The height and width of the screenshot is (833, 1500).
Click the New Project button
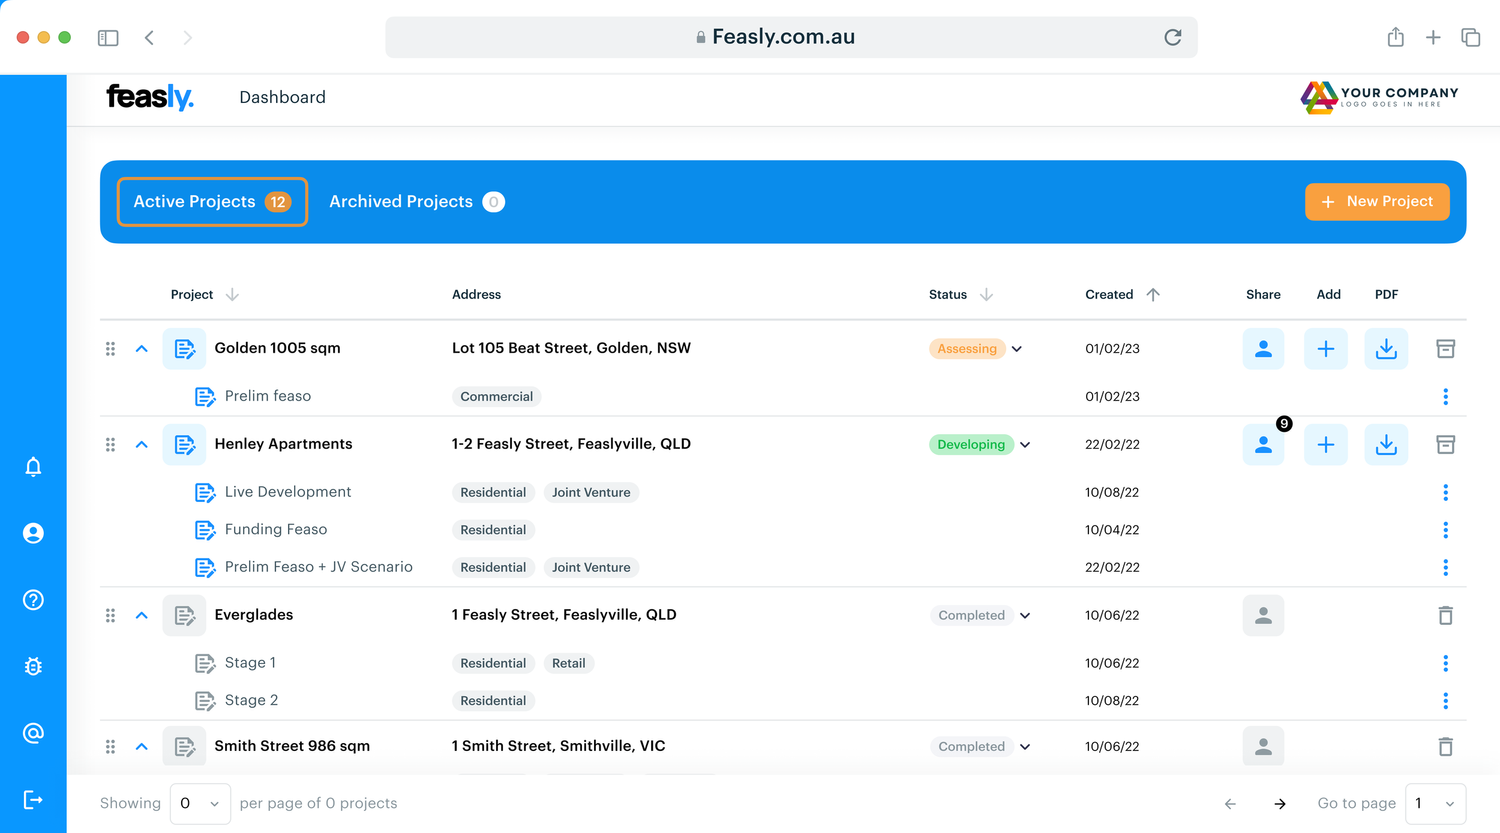tap(1377, 201)
